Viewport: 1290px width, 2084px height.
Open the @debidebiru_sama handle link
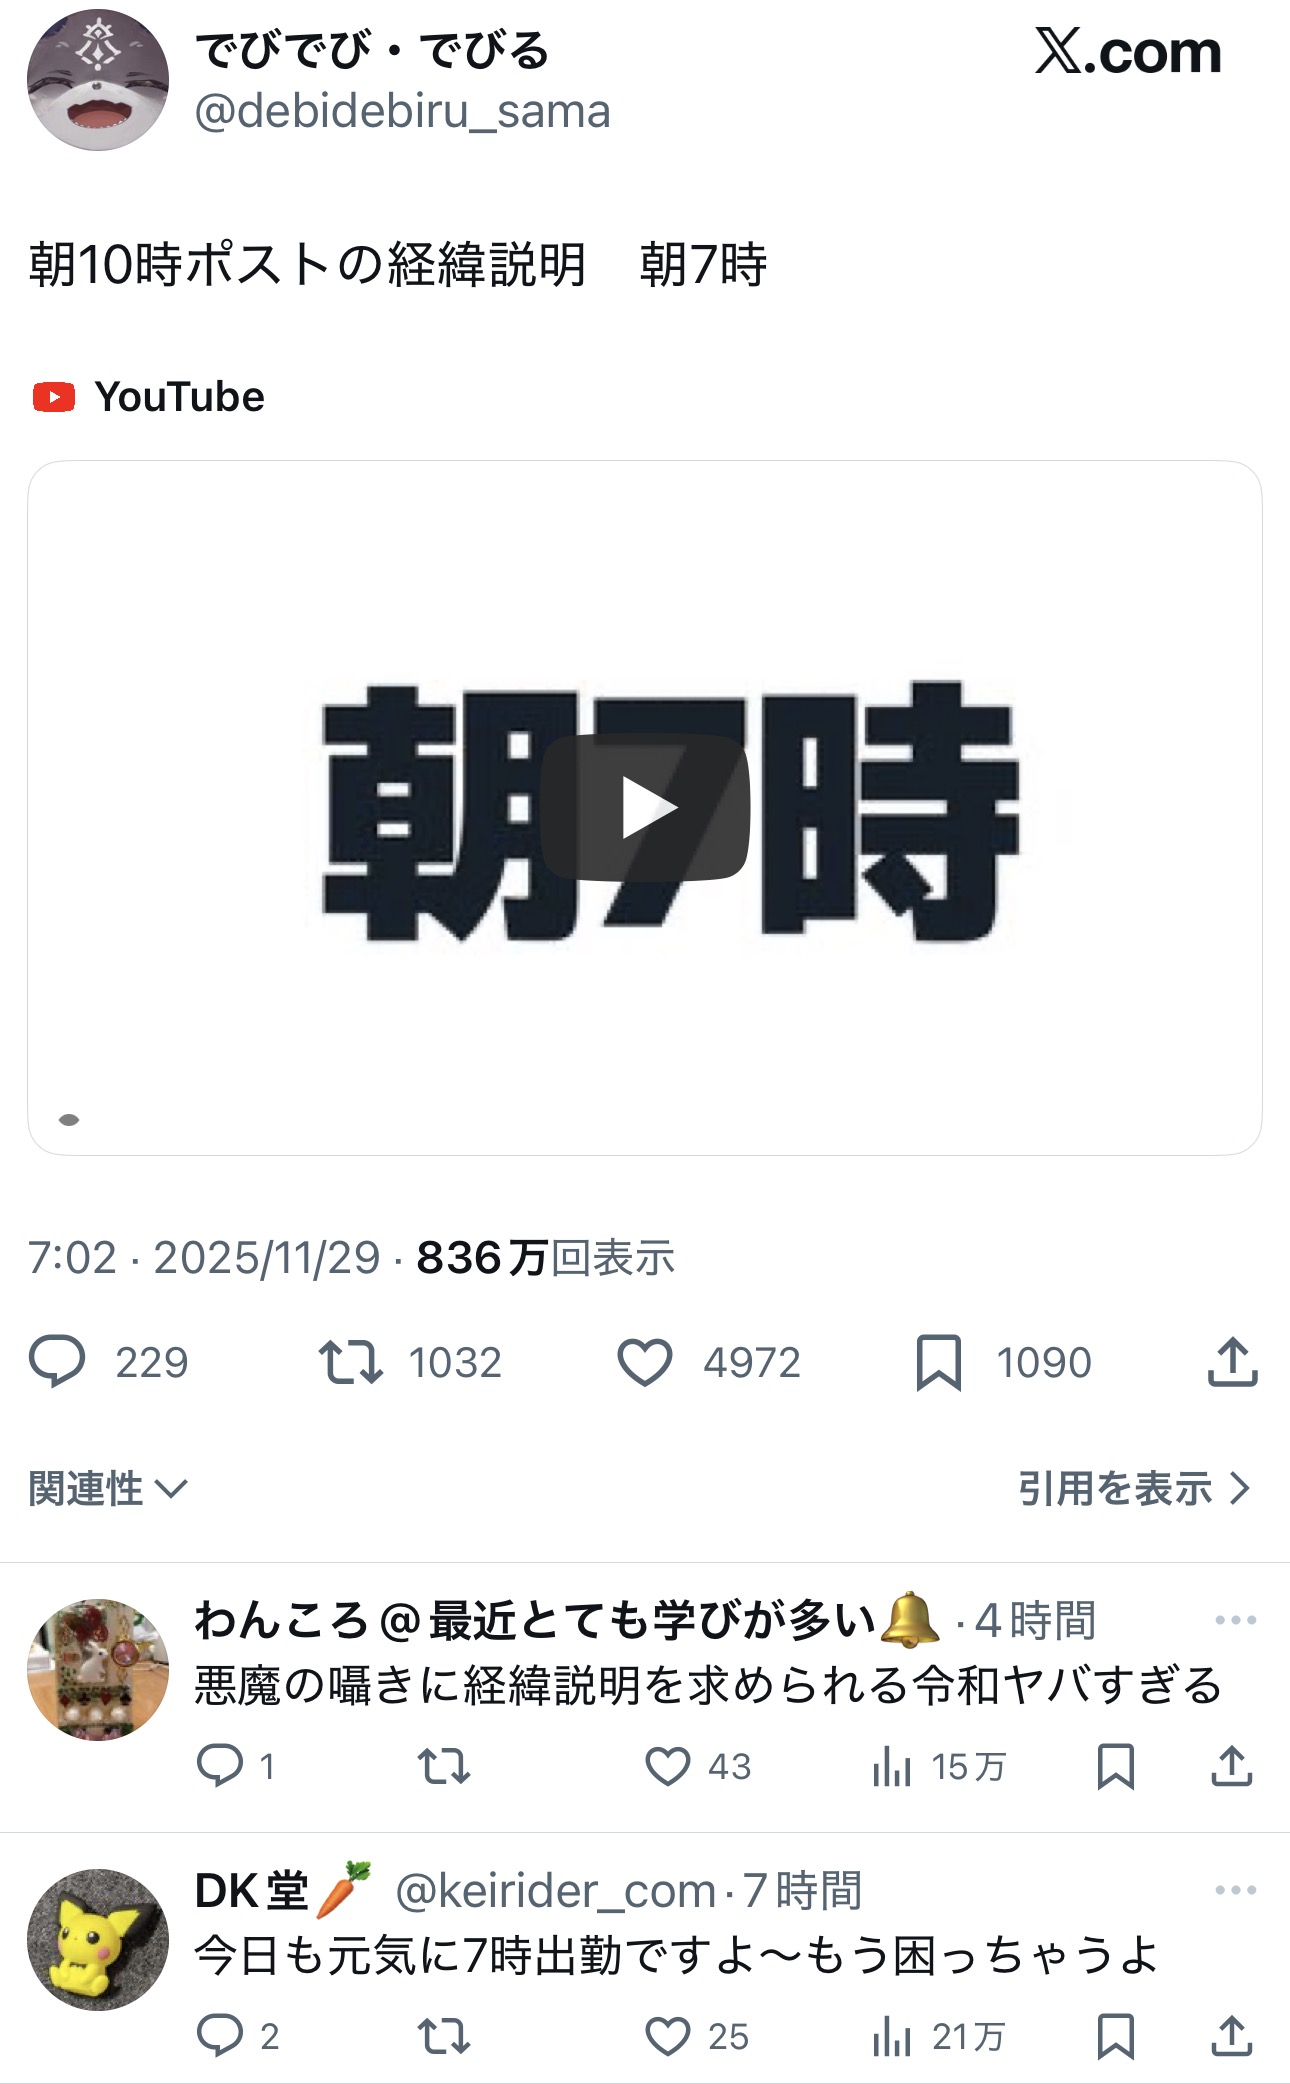pyautogui.click(x=402, y=111)
